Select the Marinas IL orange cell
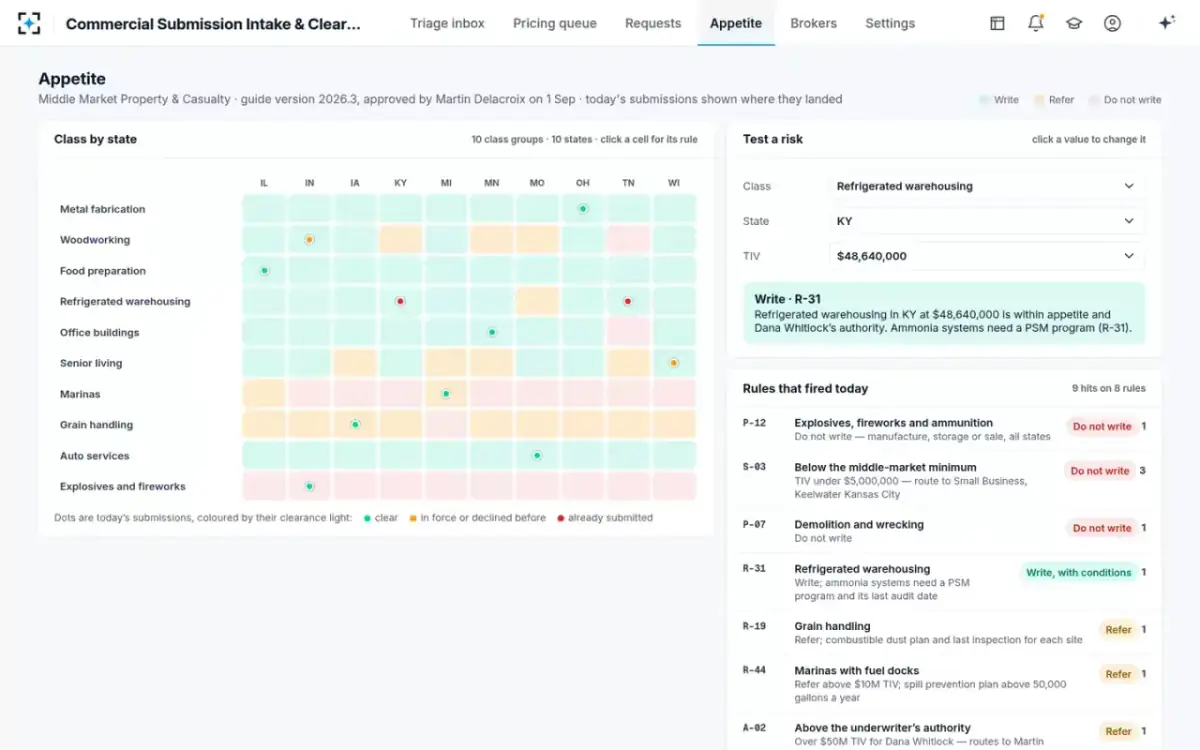The width and height of the screenshot is (1200, 750). click(264, 394)
